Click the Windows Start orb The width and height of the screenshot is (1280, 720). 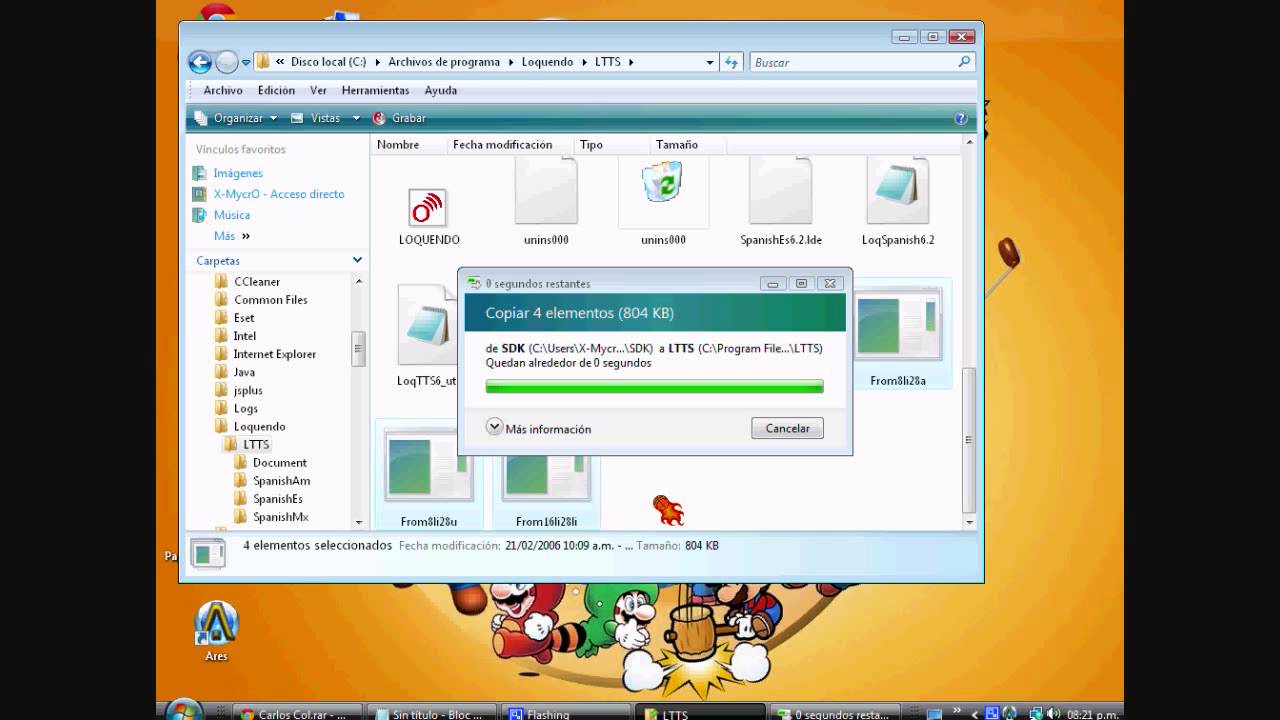(x=183, y=712)
